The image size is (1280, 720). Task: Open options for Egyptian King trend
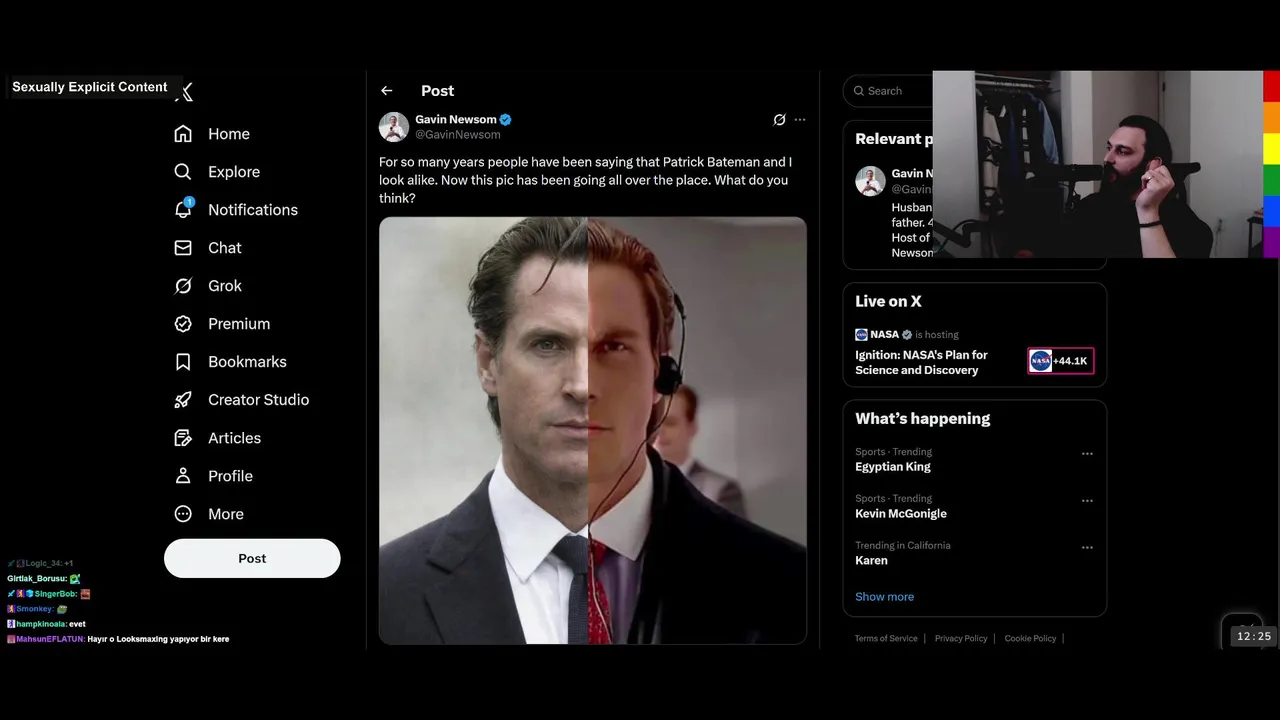(x=1087, y=454)
